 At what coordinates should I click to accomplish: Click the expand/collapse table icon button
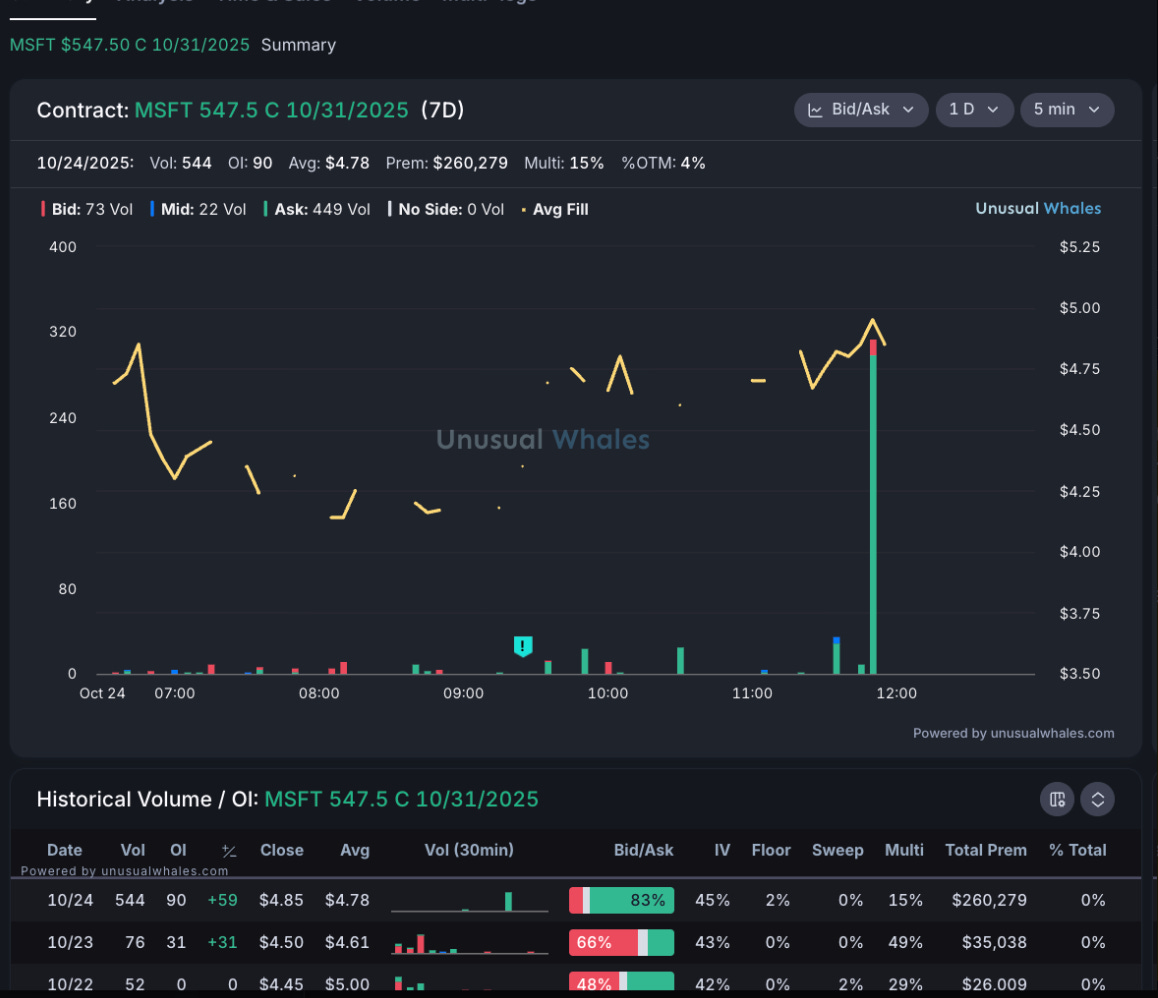[x=1097, y=799]
